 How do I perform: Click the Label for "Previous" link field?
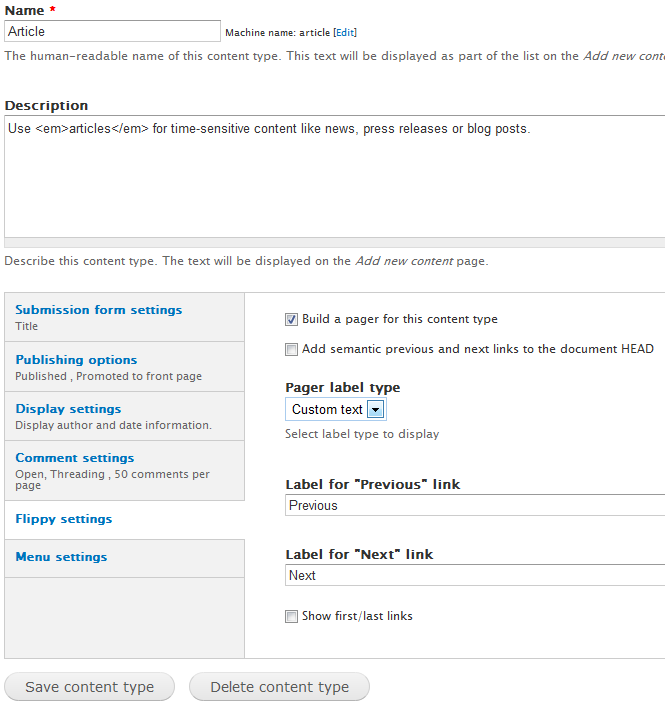[x=475, y=506]
